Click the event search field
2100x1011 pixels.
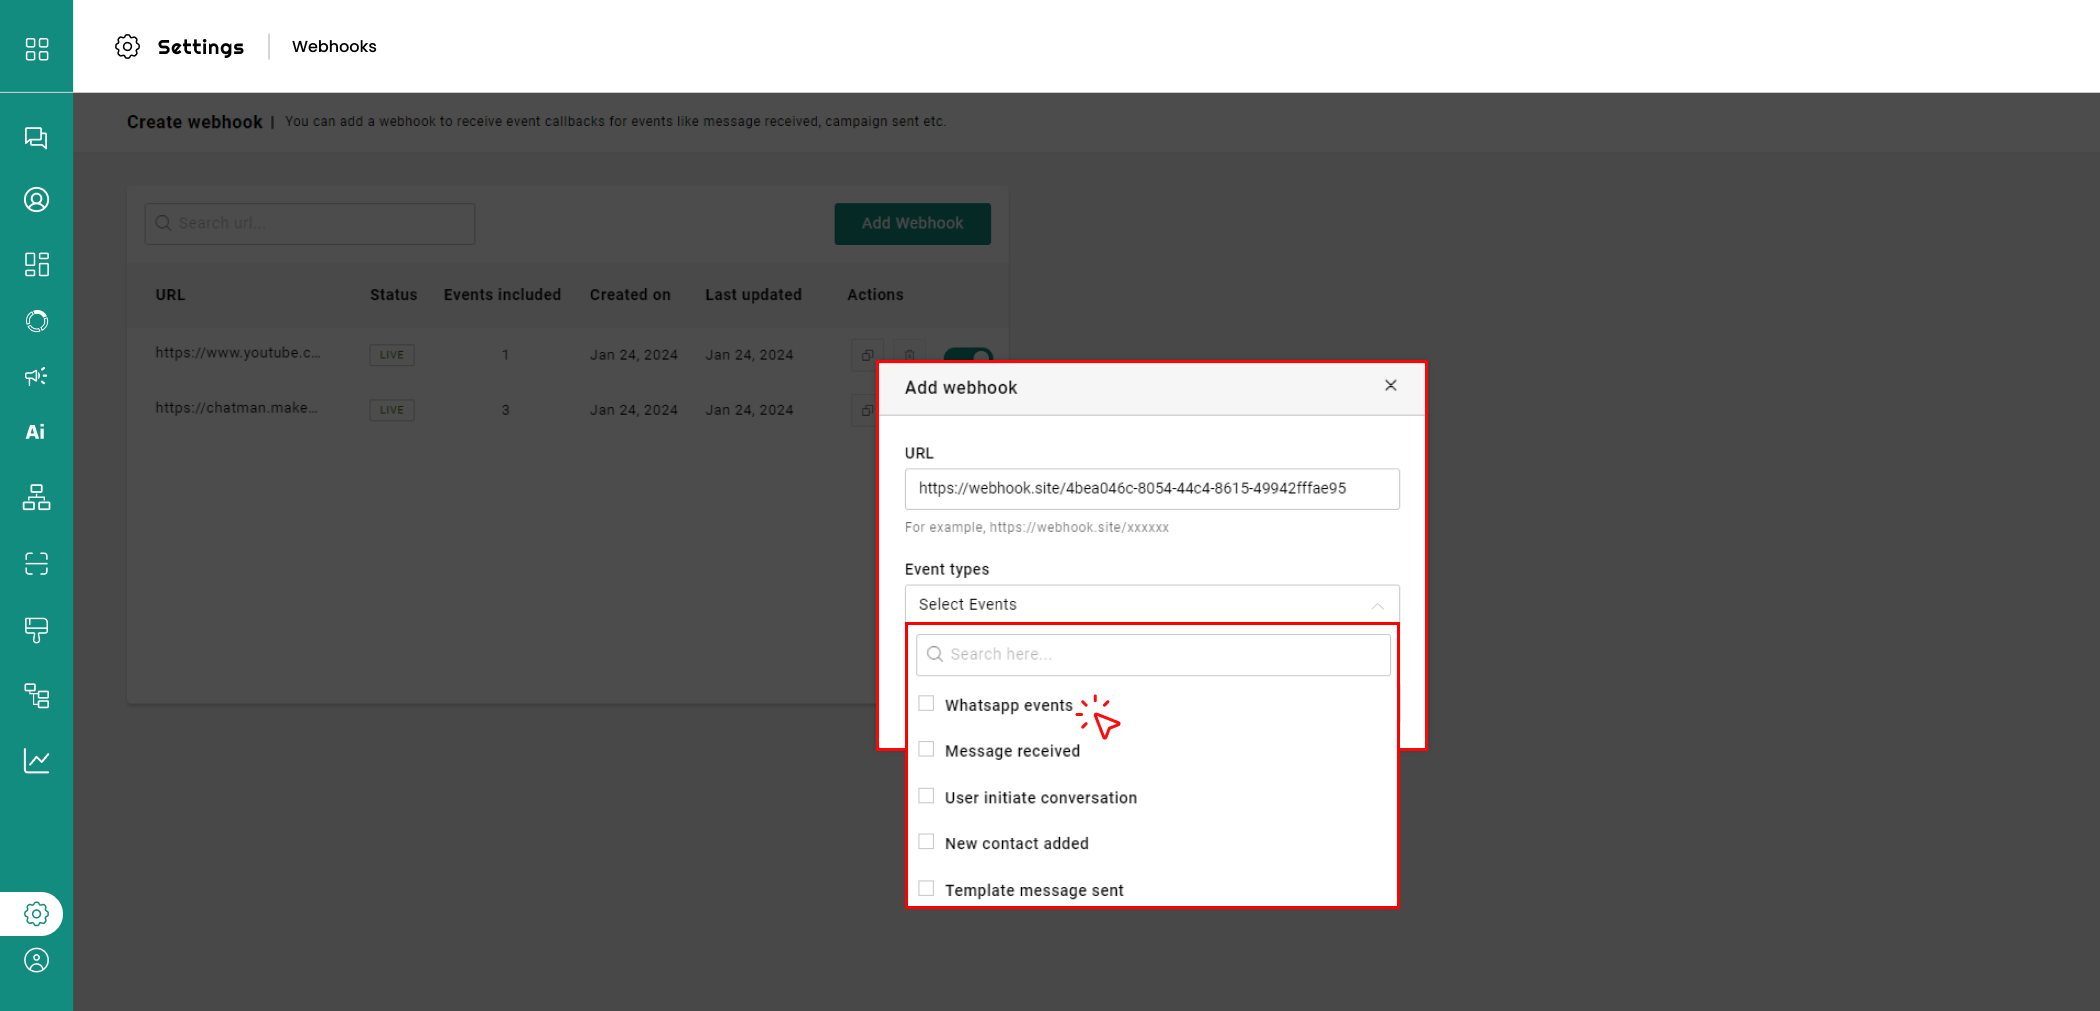pyautogui.click(x=1153, y=655)
